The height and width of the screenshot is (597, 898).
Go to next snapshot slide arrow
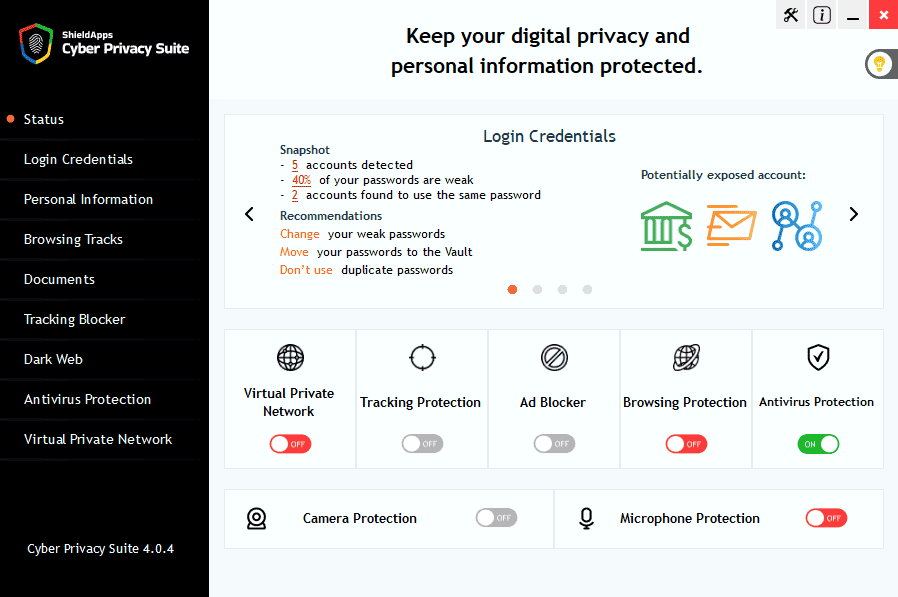[854, 213]
